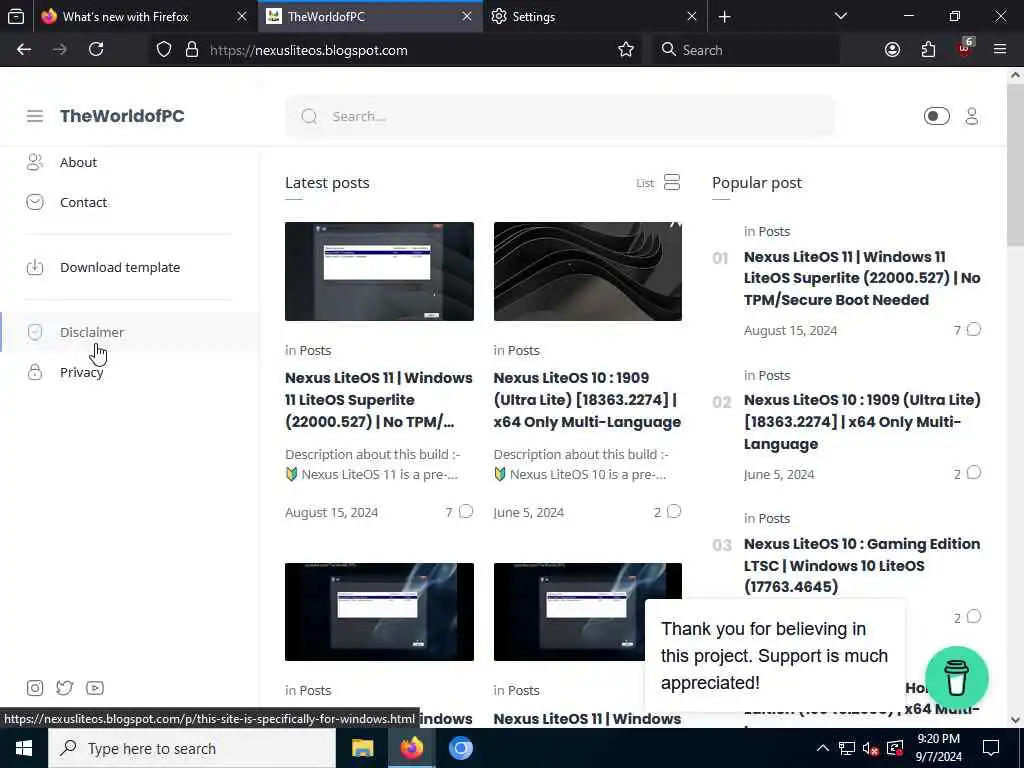Focus the blog Search field
Screen dimensions: 1024x768
pyautogui.click(x=560, y=116)
